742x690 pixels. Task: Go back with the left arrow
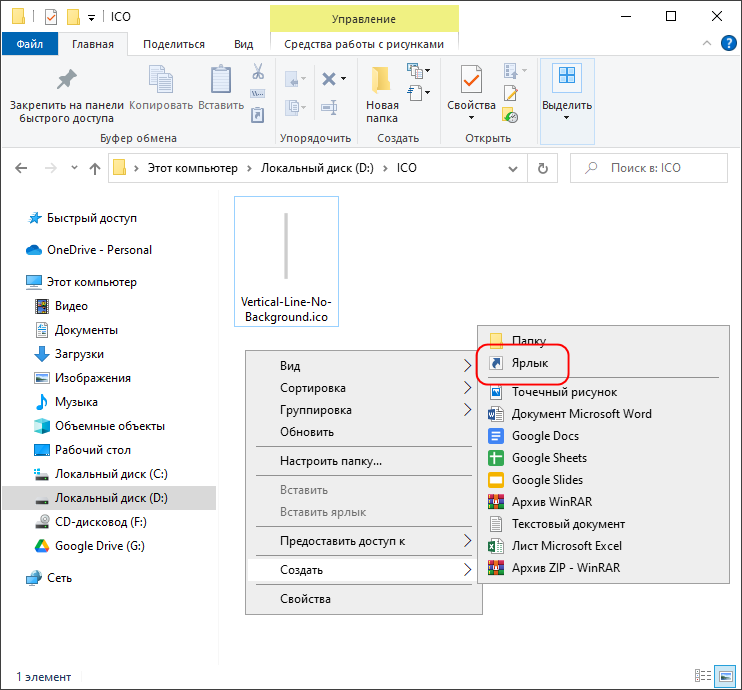click(21, 168)
